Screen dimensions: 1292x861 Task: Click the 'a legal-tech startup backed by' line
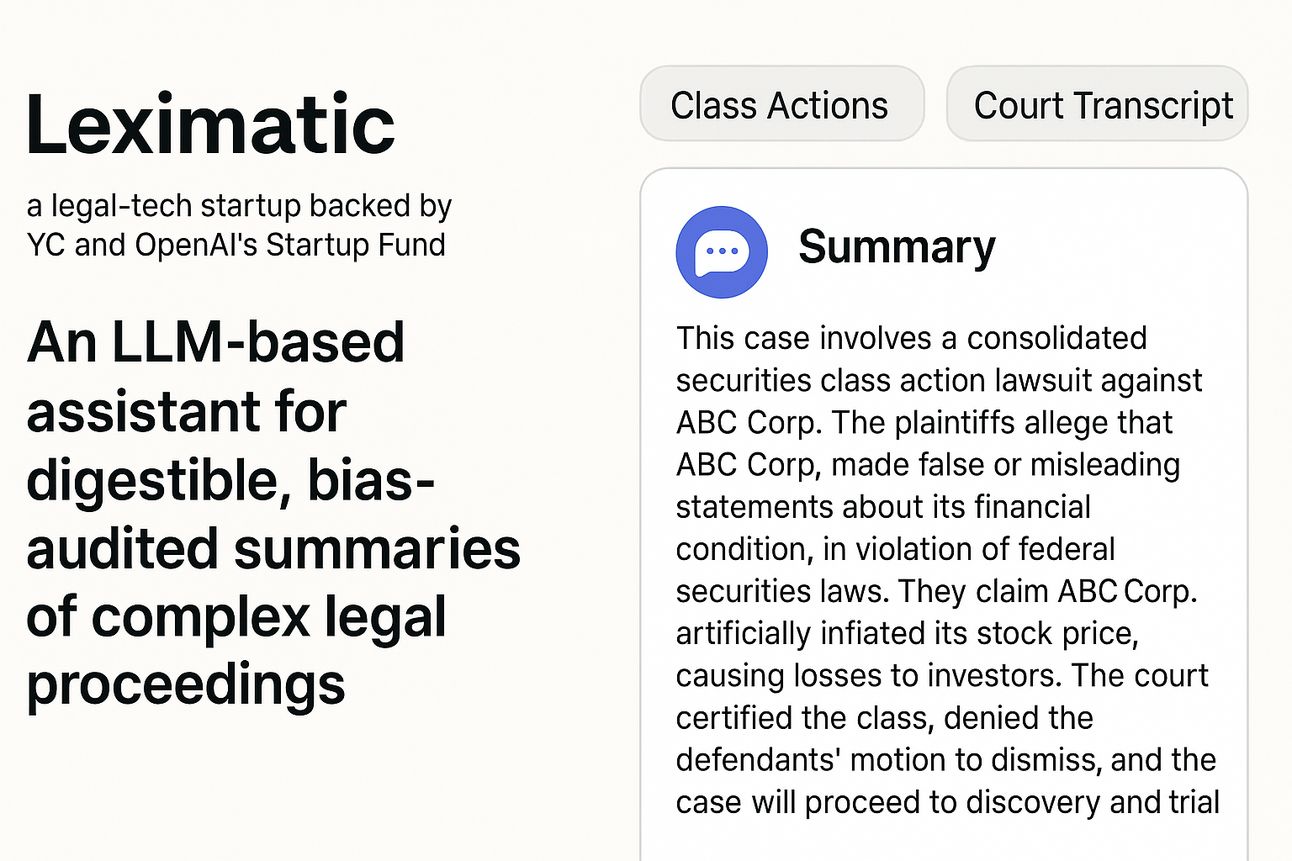coord(240,207)
